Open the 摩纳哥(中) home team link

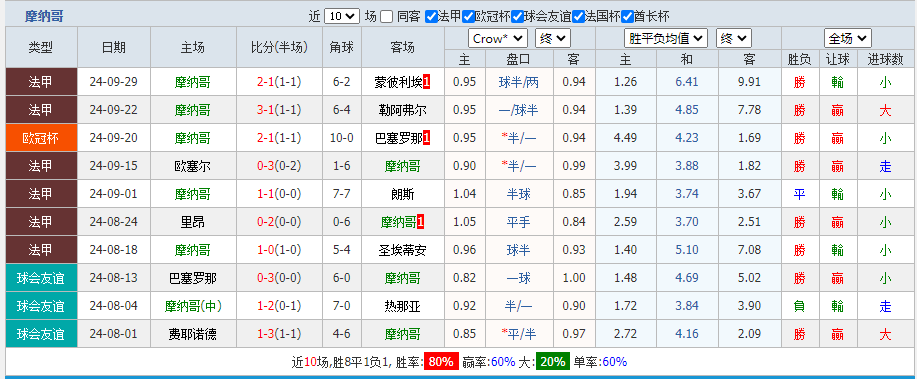click(193, 305)
